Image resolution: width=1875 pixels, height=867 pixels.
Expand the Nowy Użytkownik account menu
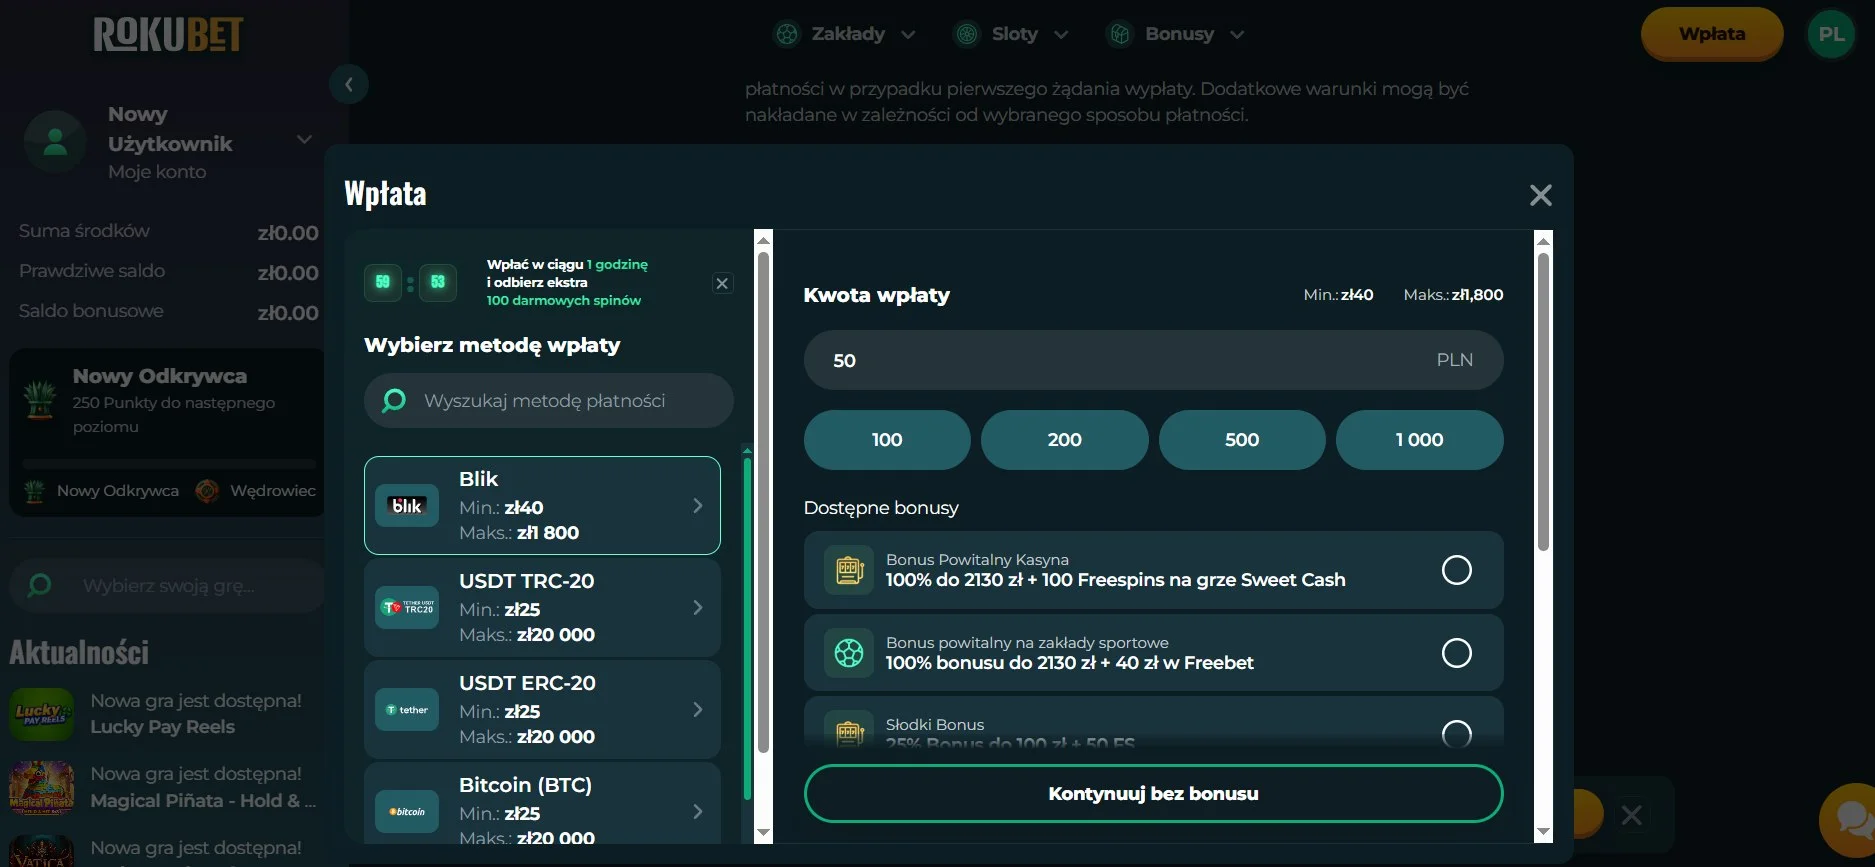(305, 139)
